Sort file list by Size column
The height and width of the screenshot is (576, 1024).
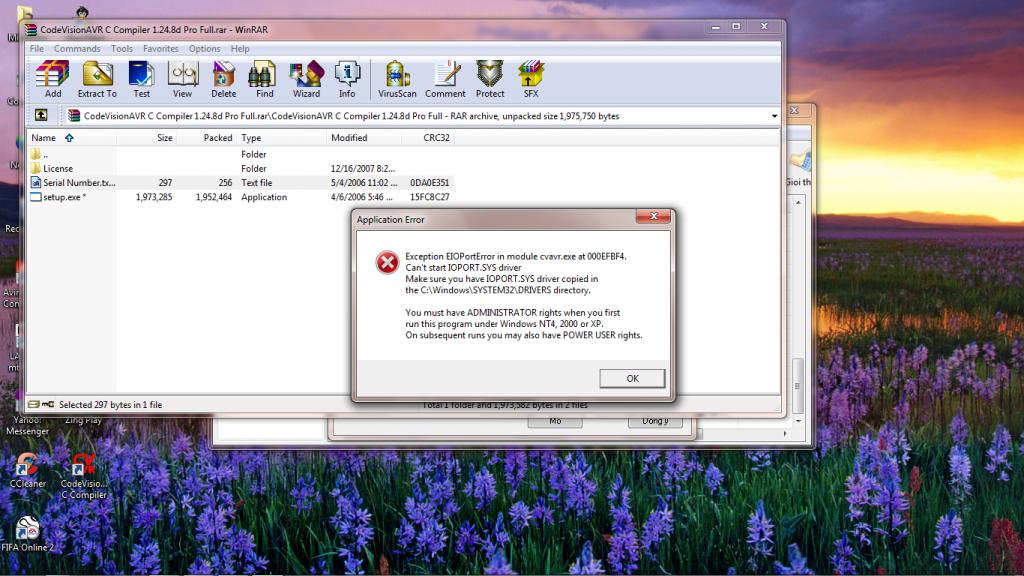coord(146,138)
